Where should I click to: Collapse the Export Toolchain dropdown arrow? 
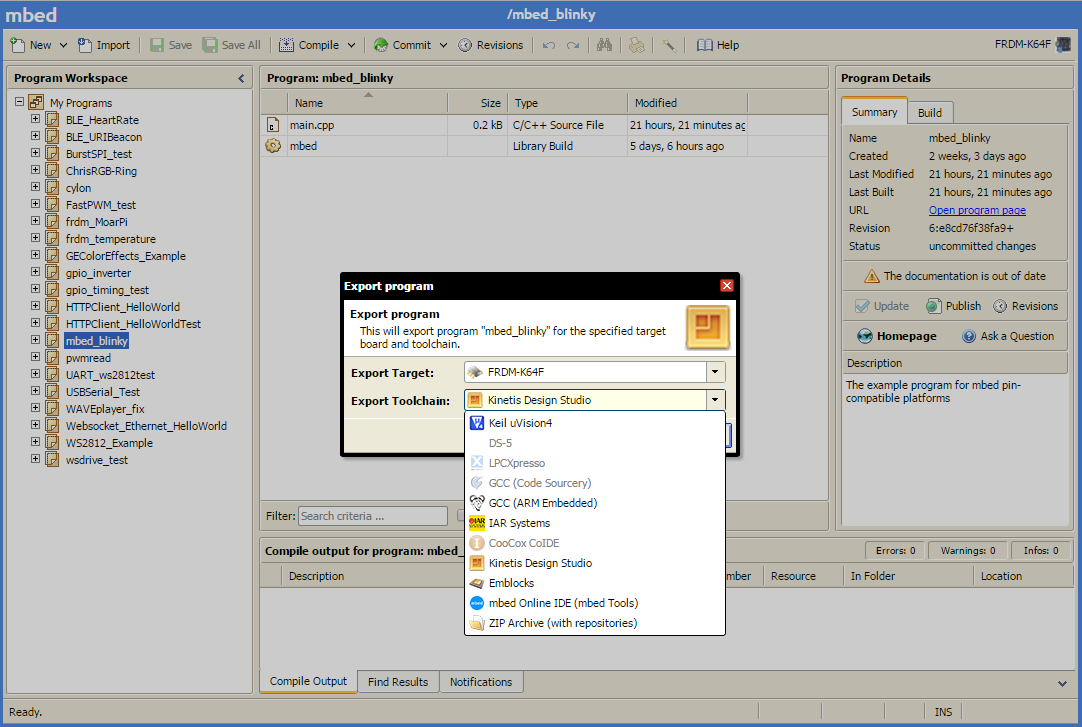[x=715, y=400]
